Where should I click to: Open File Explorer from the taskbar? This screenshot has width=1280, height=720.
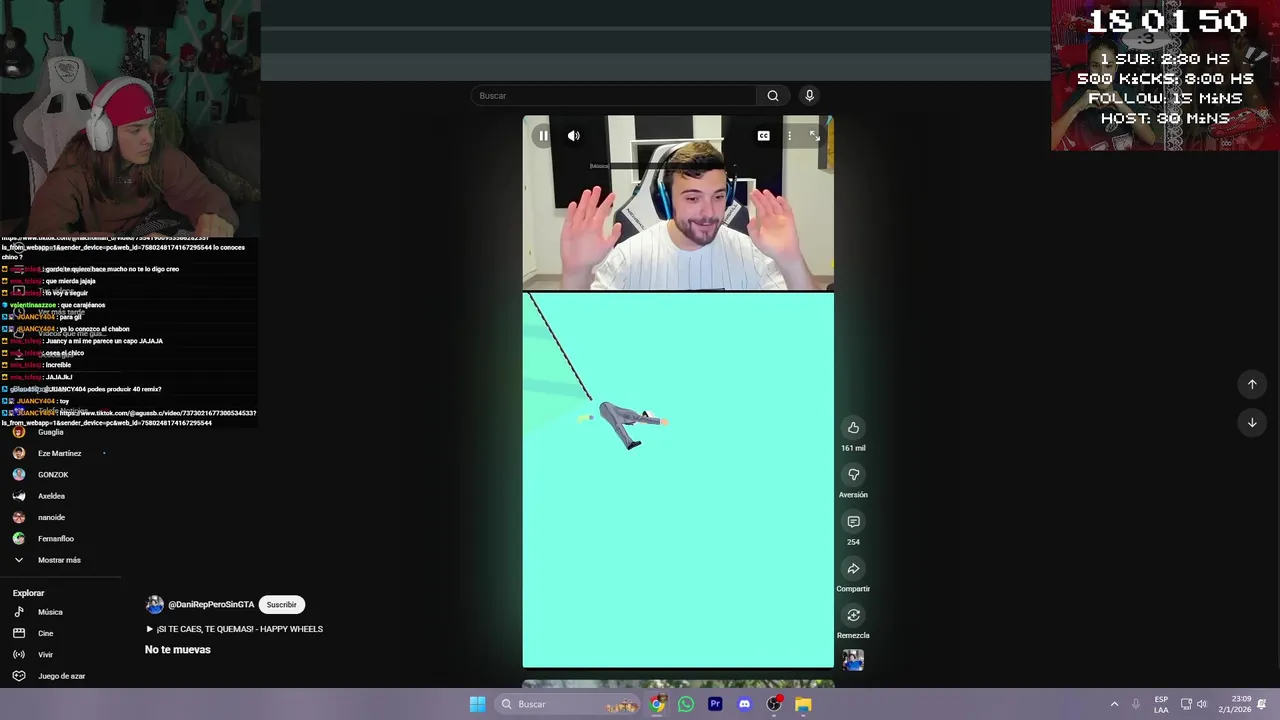tap(803, 704)
